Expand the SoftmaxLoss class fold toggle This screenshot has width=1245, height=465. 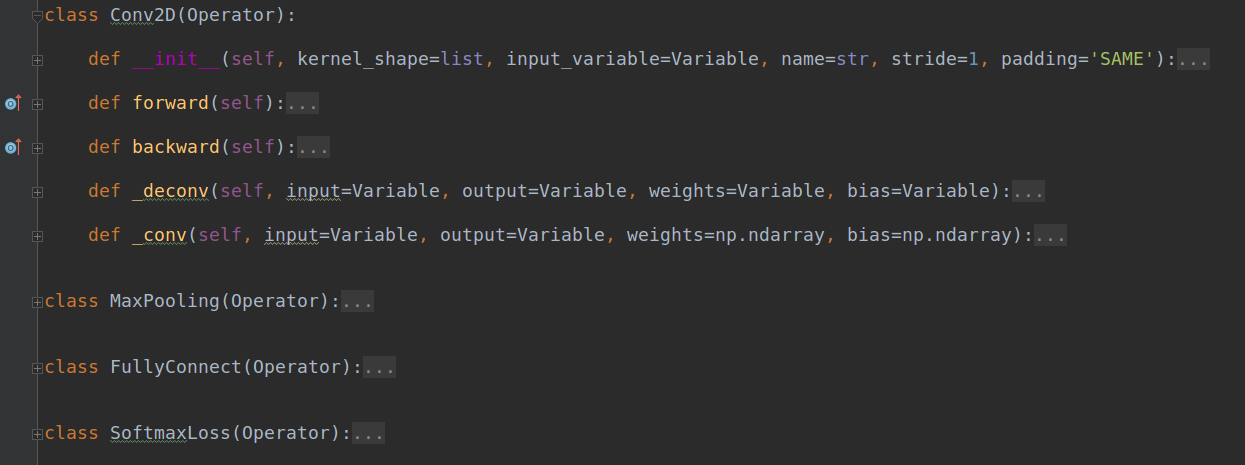(37, 433)
